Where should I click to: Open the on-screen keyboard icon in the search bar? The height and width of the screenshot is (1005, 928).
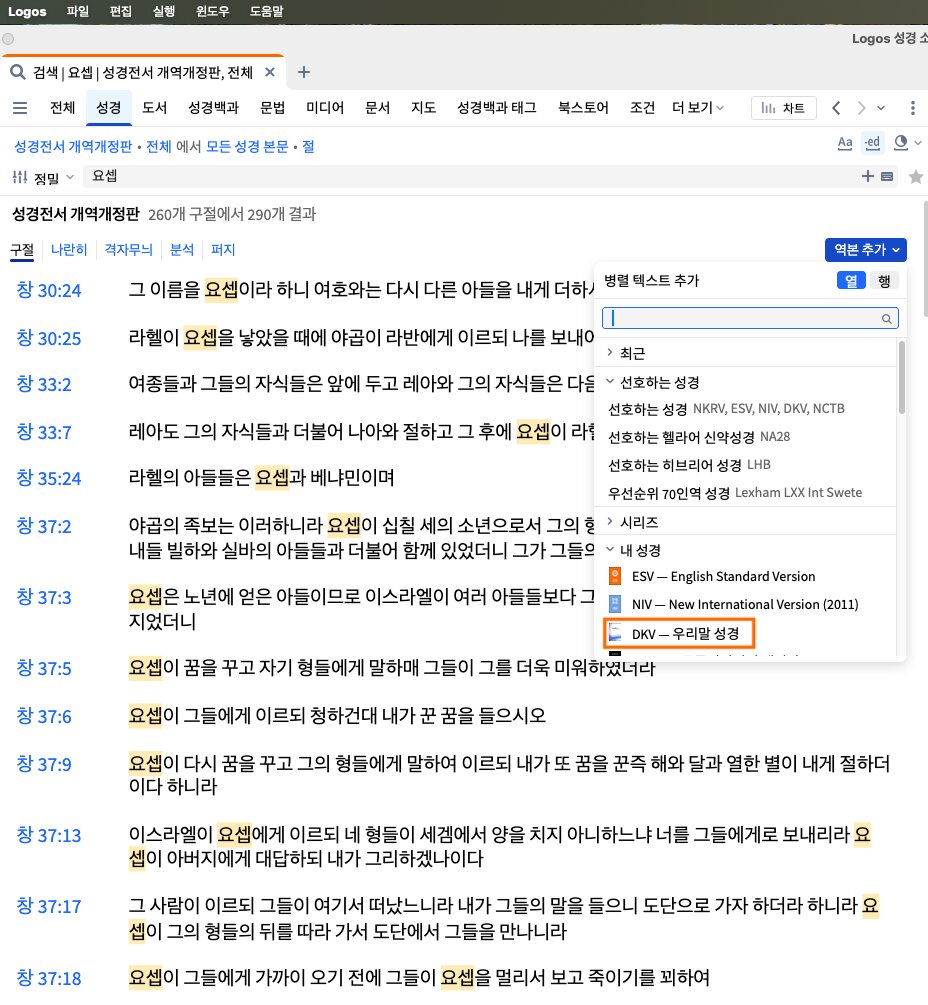[x=887, y=176]
